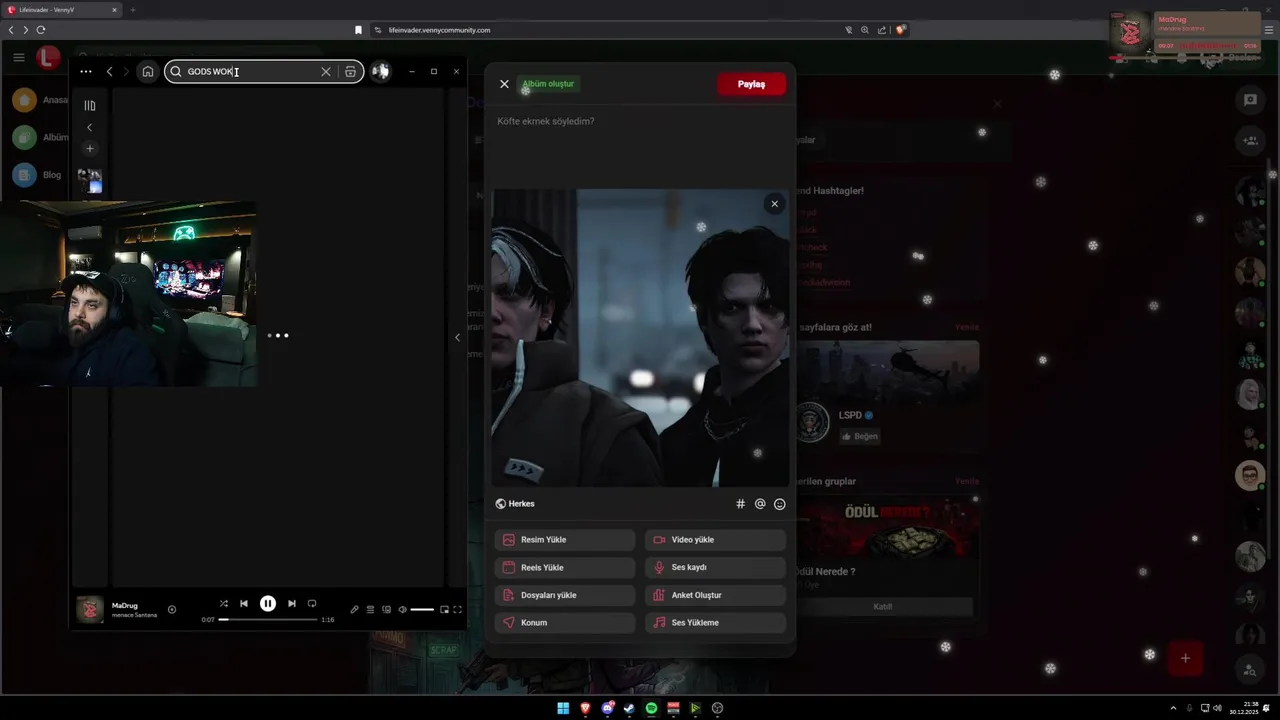Go back in Spotify navigation
Image resolution: width=1280 pixels, height=720 pixels.
(x=109, y=71)
